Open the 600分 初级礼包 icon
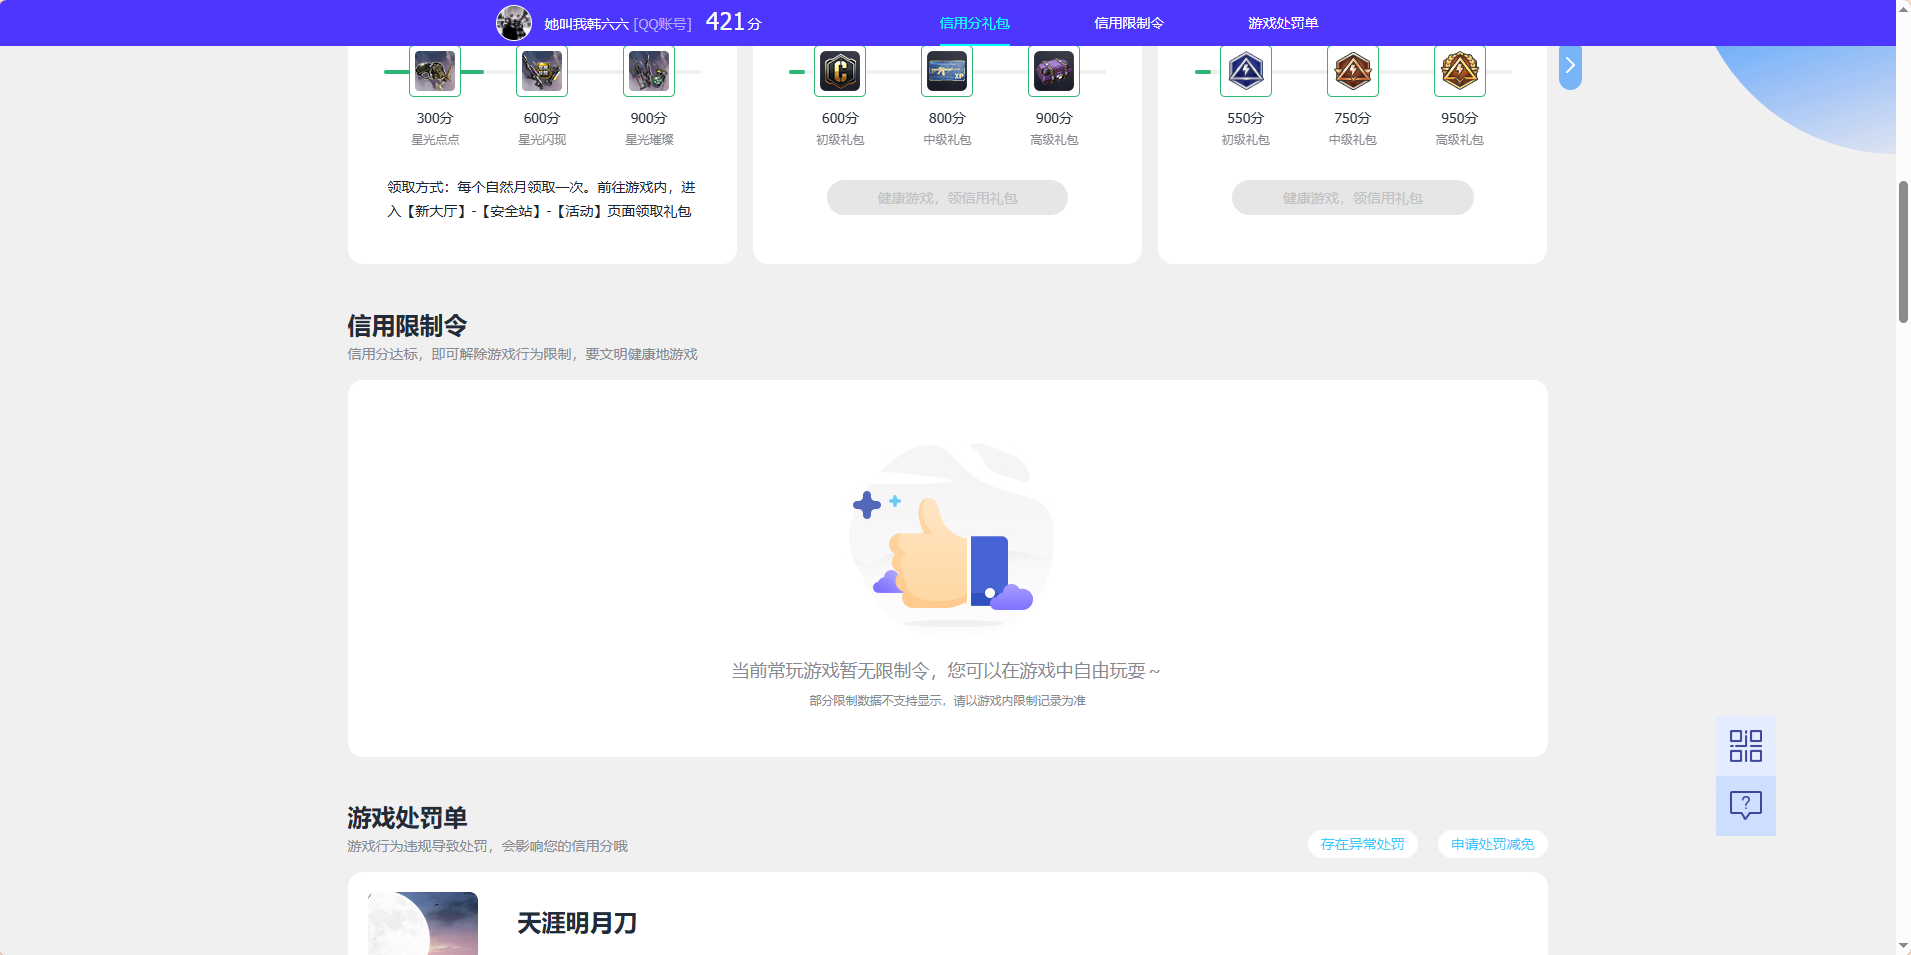The image size is (1911, 955). point(840,70)
